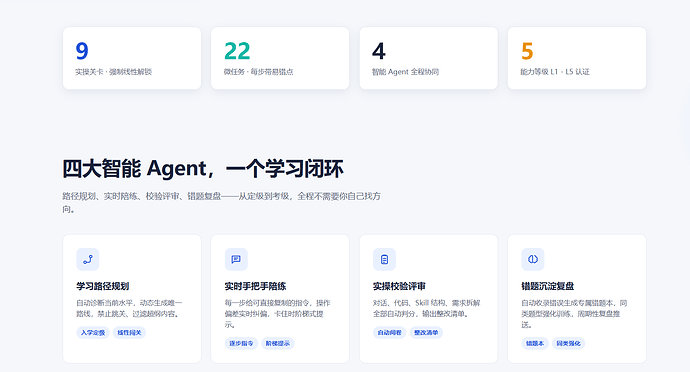This screenshot has width=690, height=372.
Task: Click the description starting 对话、代码、Skill 结构
Action: coord(426,308)
